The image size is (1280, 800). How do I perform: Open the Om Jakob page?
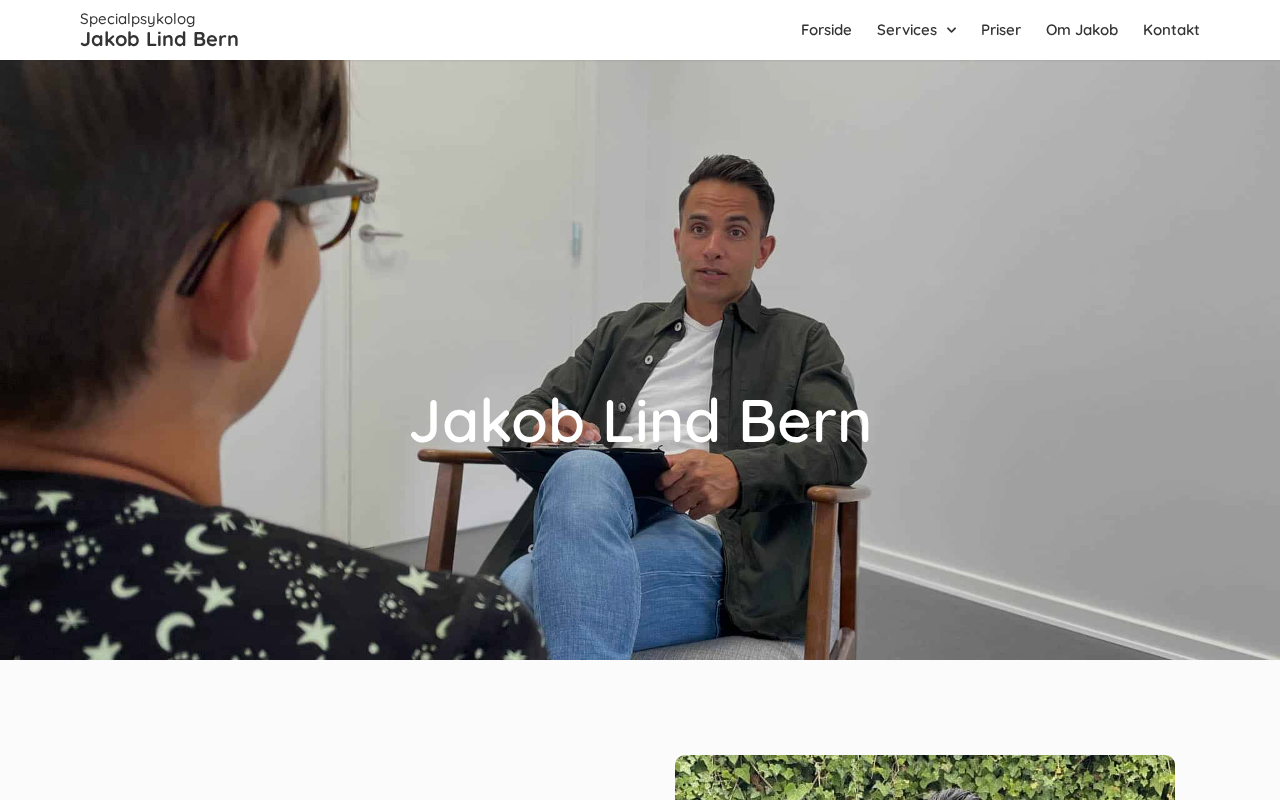[x=1082, y=30]
